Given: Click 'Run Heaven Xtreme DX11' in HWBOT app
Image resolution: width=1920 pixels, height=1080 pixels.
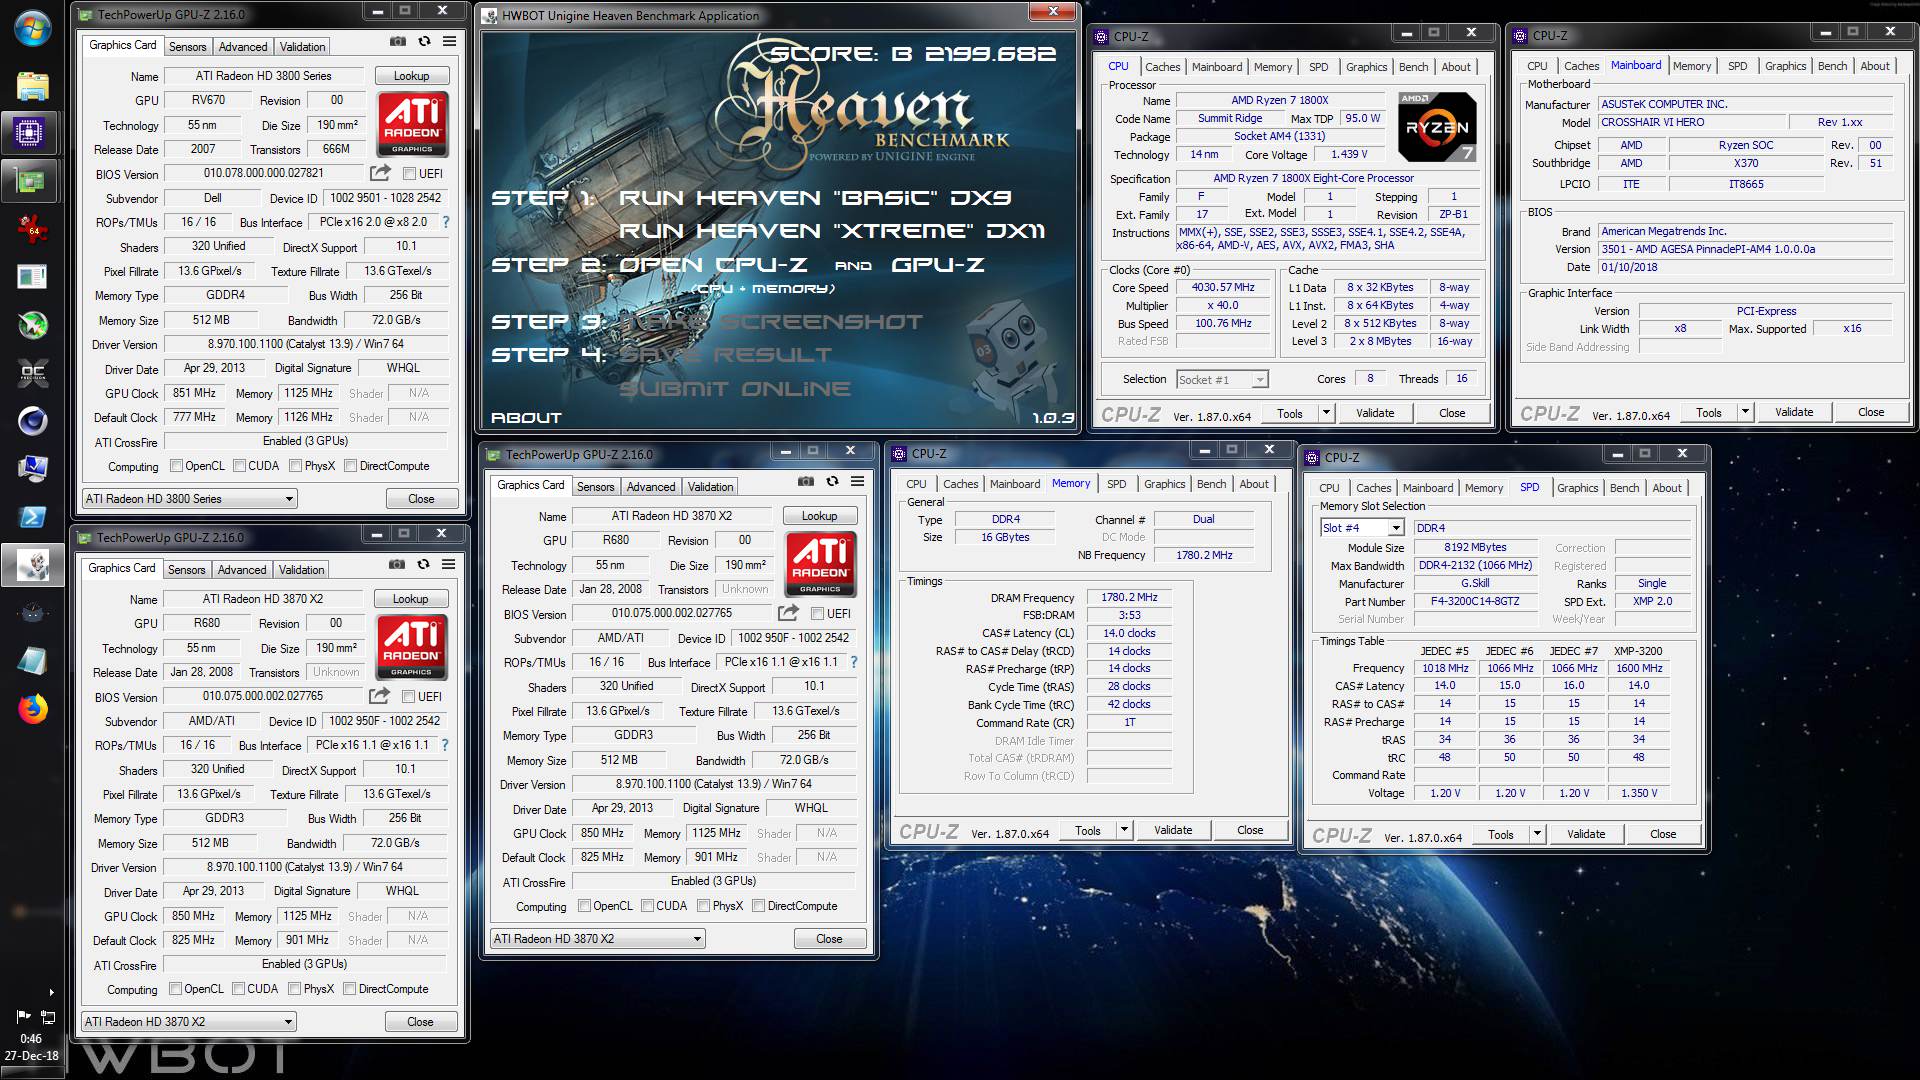Looking at the screenshot, I should point(832,231).
